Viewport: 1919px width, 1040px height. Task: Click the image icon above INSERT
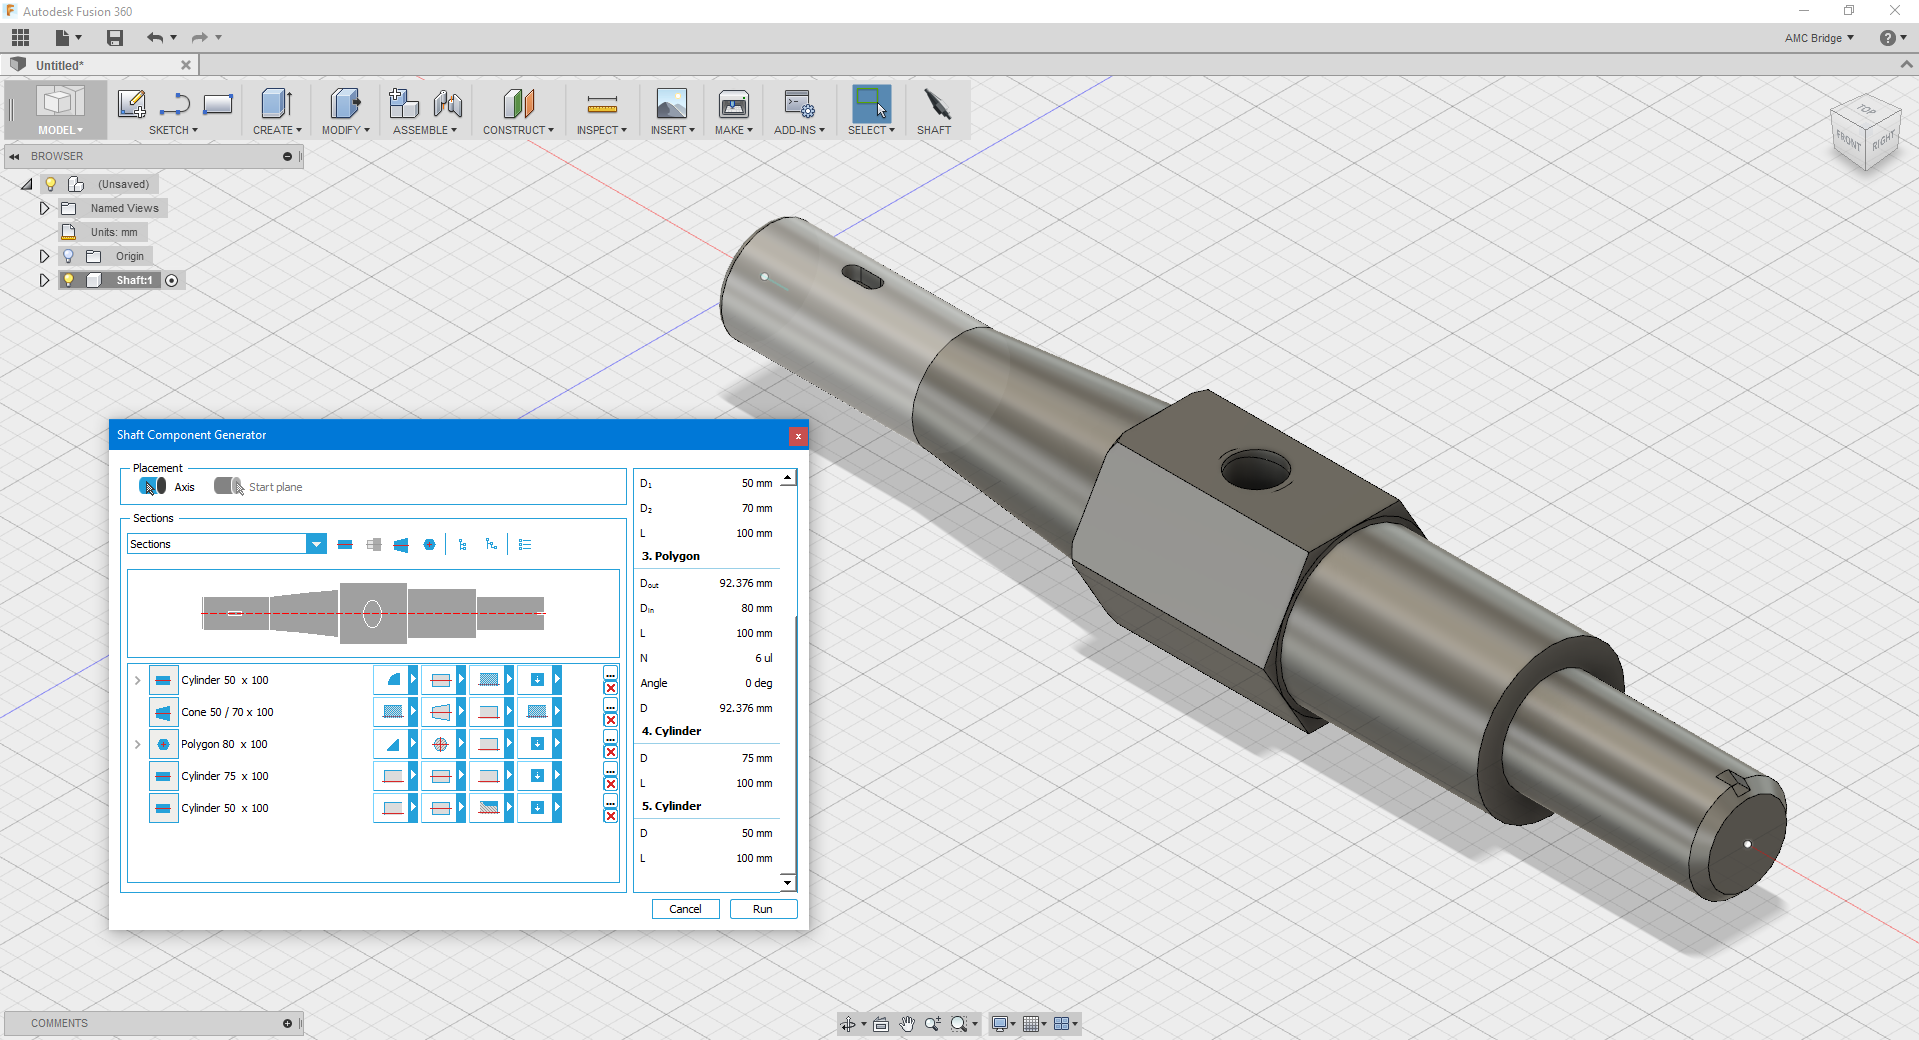(671, 103)
